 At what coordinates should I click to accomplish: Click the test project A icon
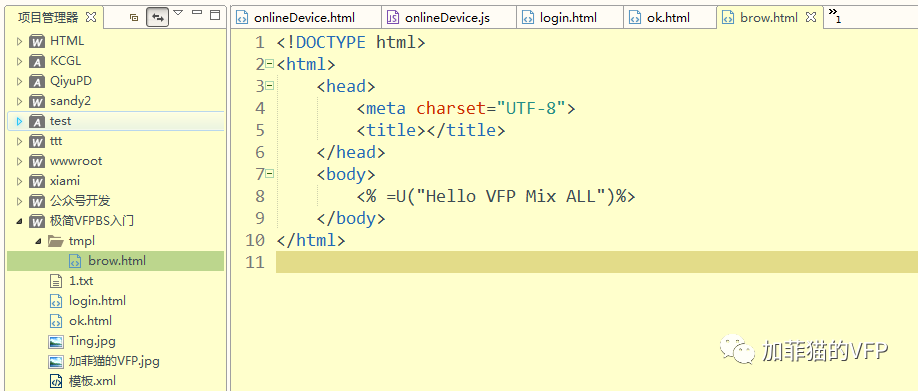[x=37, y=122]
